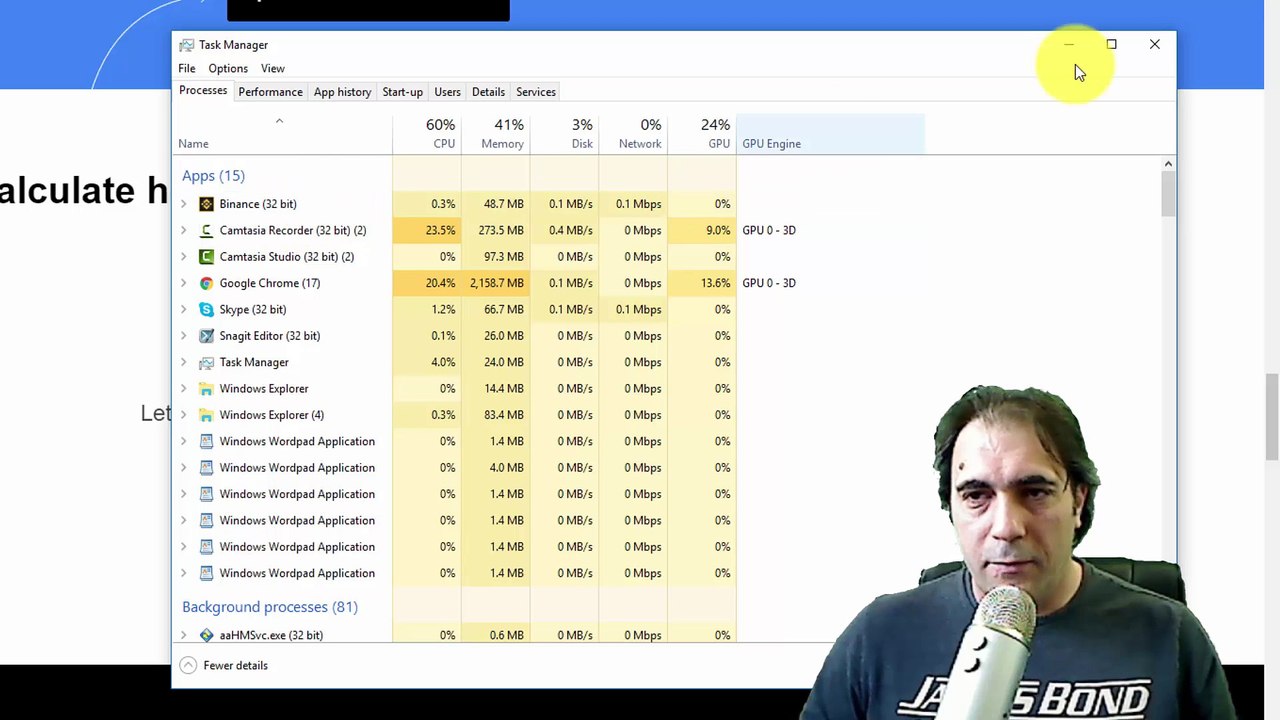
Task: Click the Google Chrome process icon
Action: (206, 283)
